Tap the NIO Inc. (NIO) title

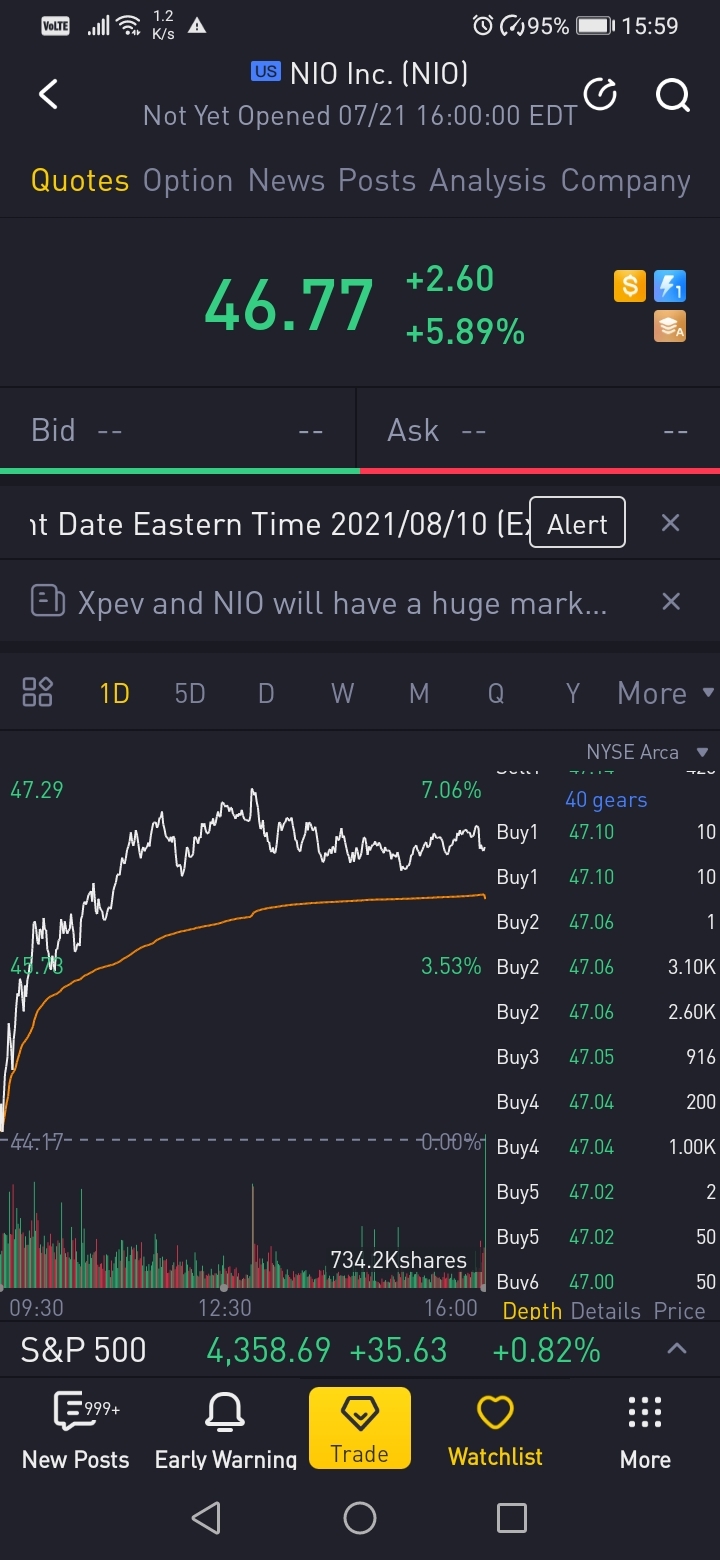(379, 73)
